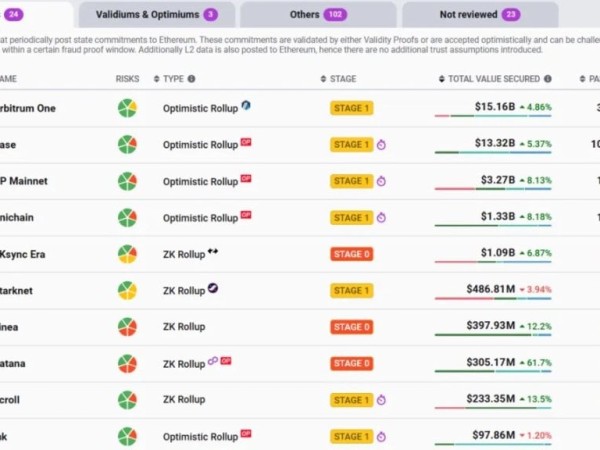Image resolution: width=600 pixels, height=450 pixels.
Task: Open the Scroll risk pie icon
Action: (x=127, y=400)
